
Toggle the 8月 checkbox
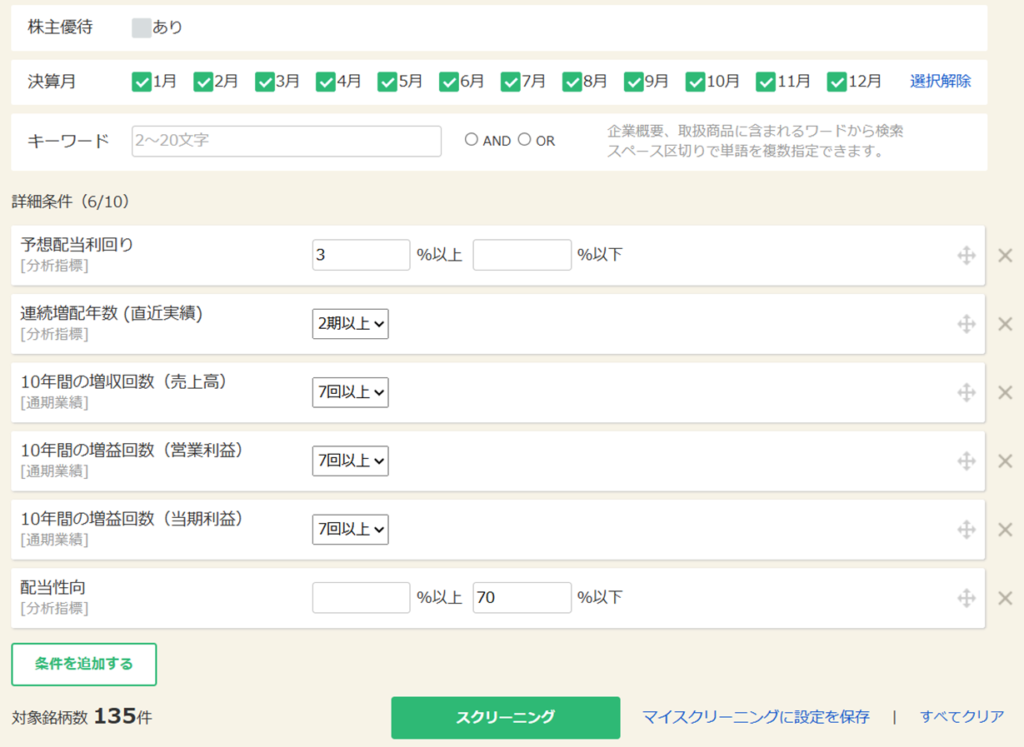point(571,82)
